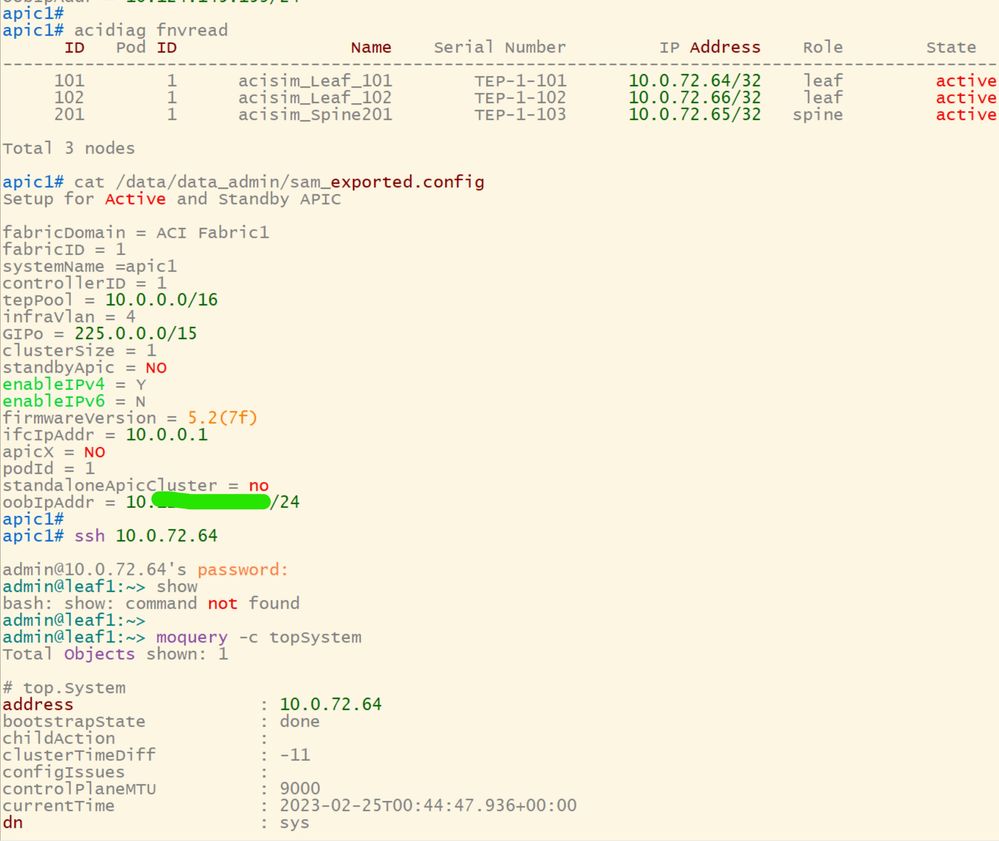Viewport: 999px width, 841px height.
Task: Click the 'Role' column header
Action: tap(823, 47)
